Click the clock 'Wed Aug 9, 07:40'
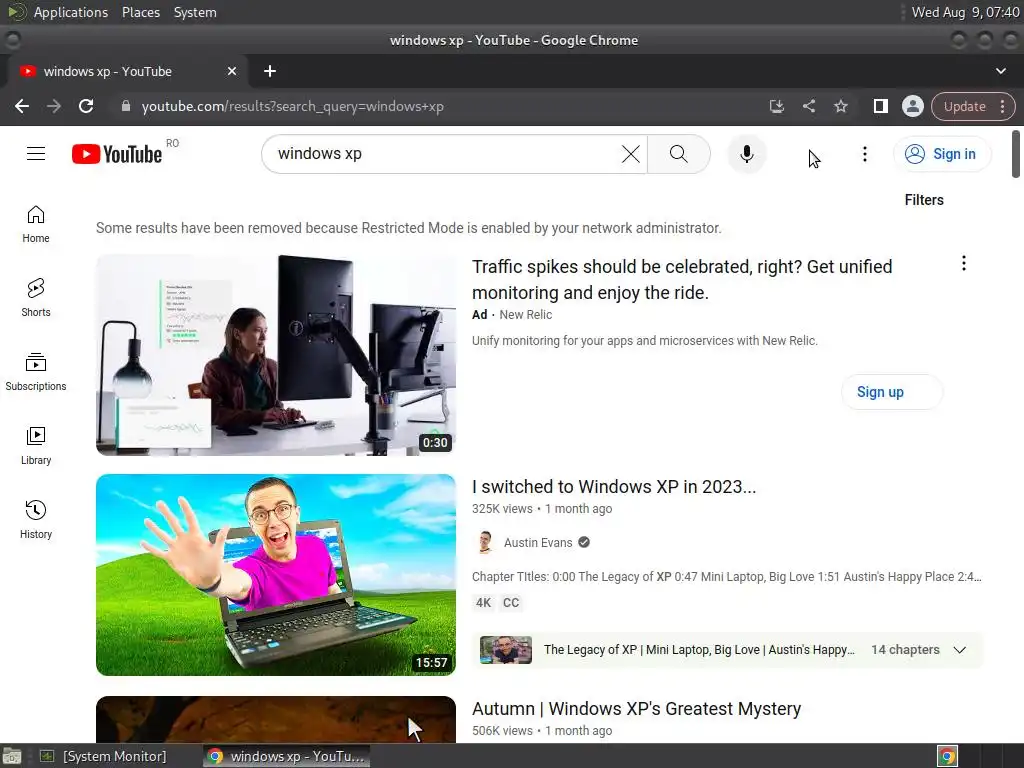The image size is (1024, 768). click(x=965, y=12)
